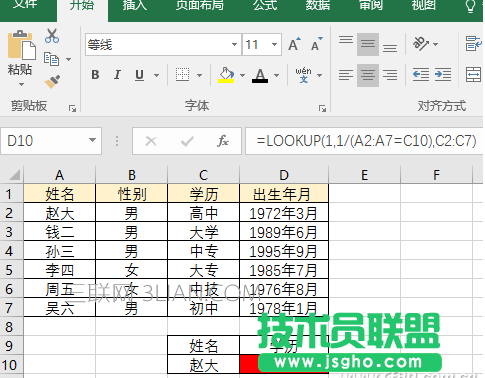Screen dimensions: 485x378
Task: Click the insert function fx icon
Action: tap(223, 141)
